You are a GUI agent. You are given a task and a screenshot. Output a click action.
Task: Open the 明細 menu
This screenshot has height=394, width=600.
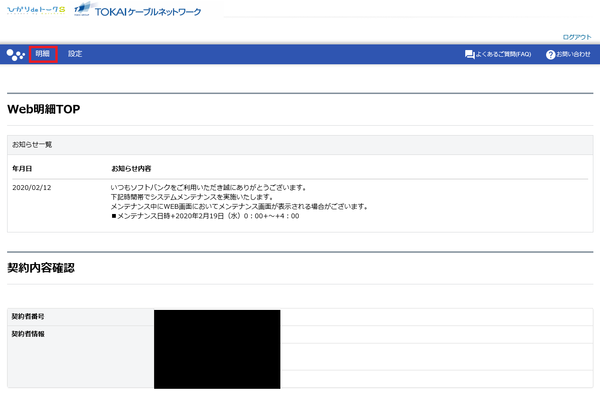(43, 54)
